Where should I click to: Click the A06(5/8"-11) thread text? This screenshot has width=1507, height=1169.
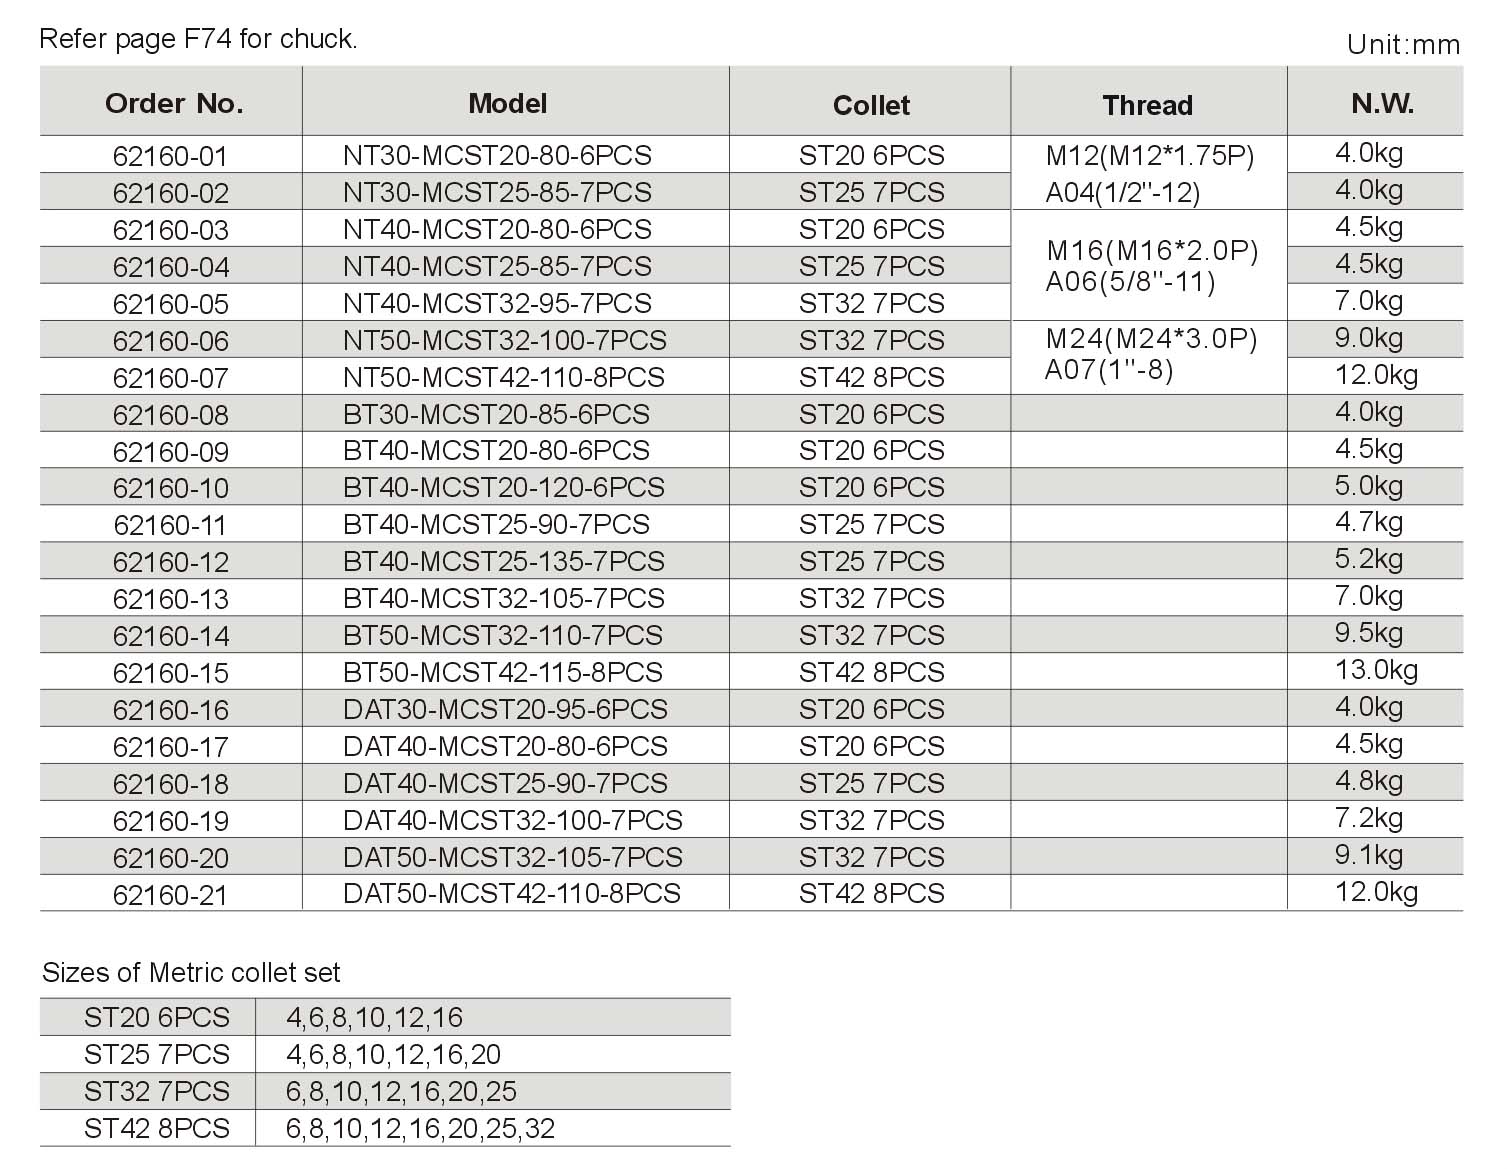pos(1131,282)
